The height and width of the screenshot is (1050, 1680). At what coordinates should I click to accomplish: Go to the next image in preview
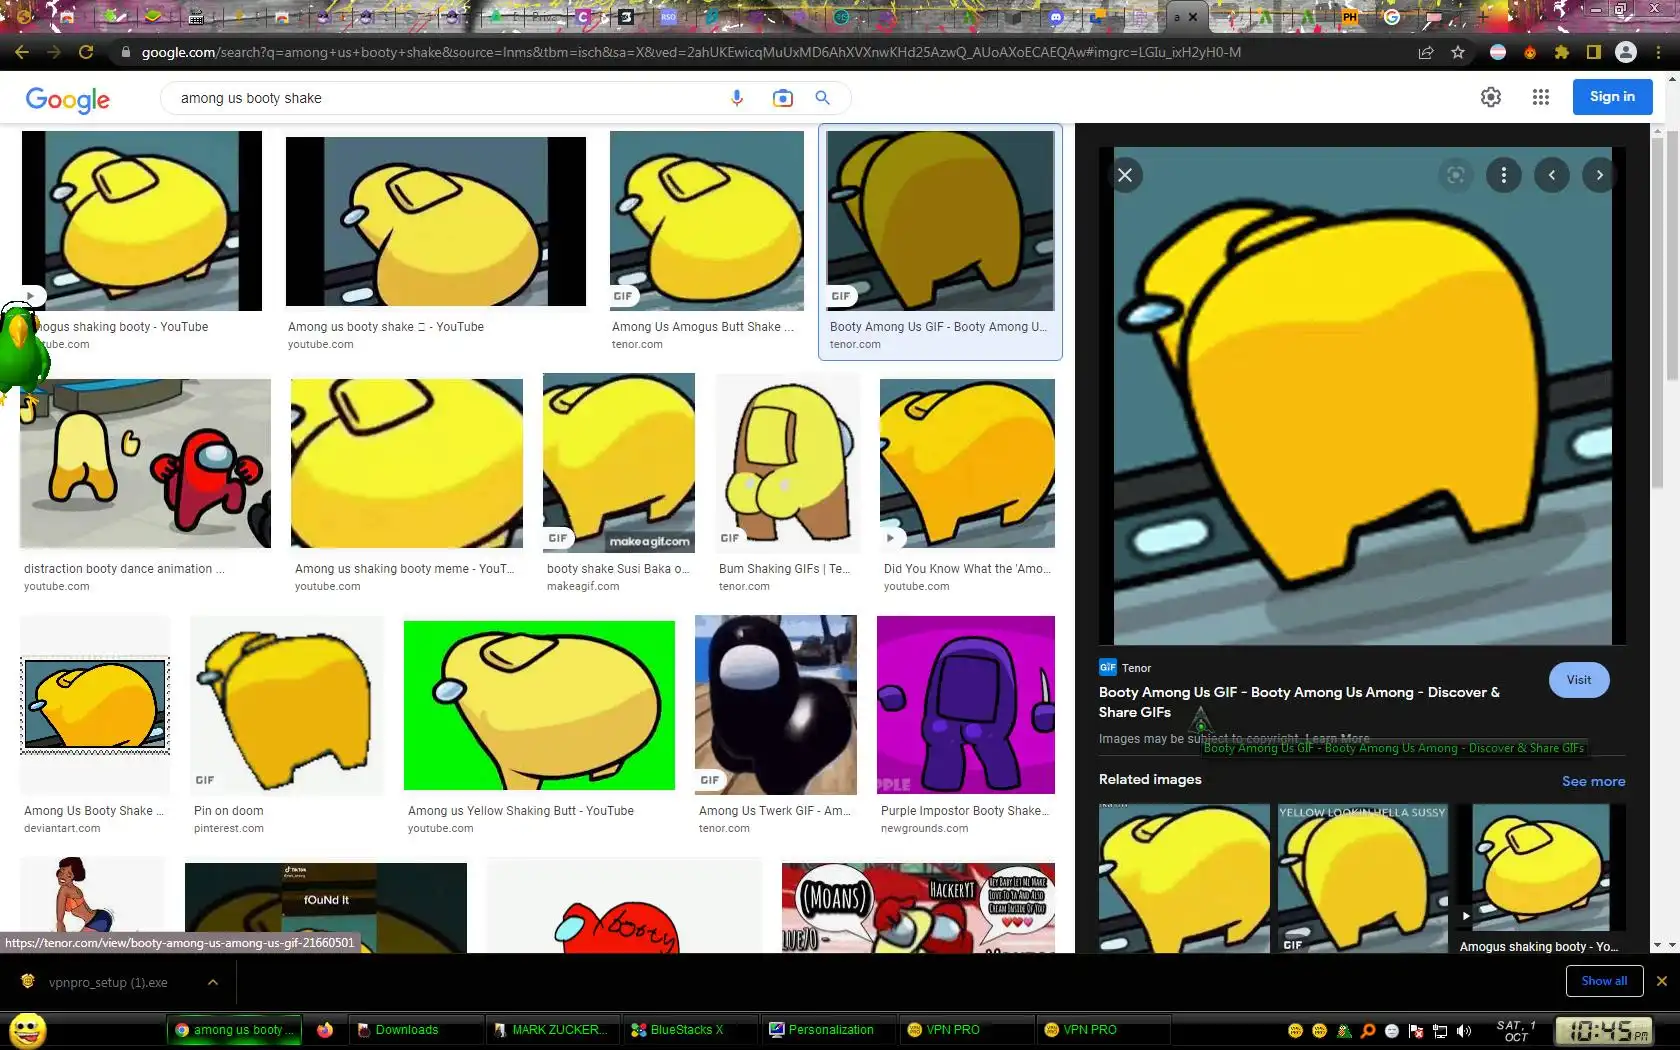tap(1600, 175)
